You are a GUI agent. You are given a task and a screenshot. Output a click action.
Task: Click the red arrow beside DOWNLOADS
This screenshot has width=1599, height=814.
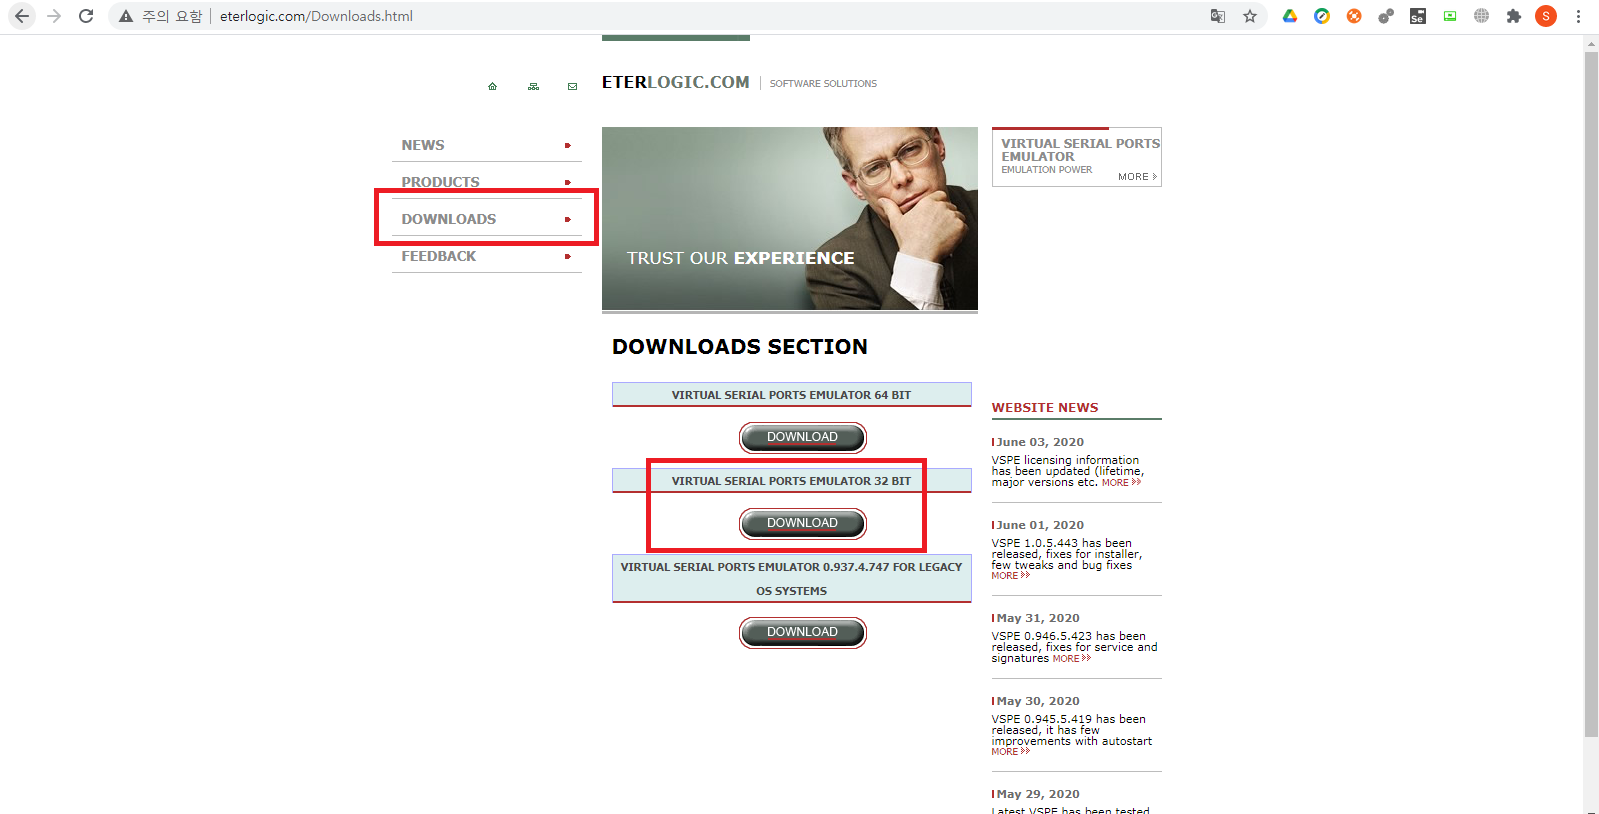[x=567, y=220]
